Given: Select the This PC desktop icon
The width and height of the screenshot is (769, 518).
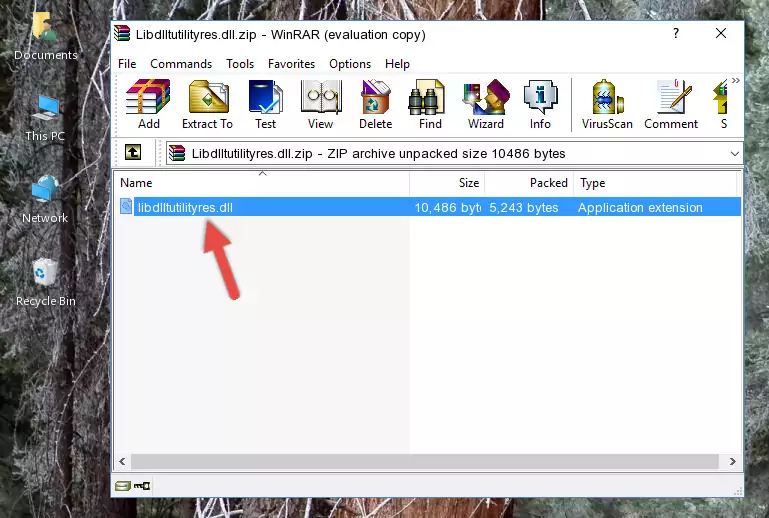Looking at the screenshot, I should pyautogui.click(x=45, y=119).
